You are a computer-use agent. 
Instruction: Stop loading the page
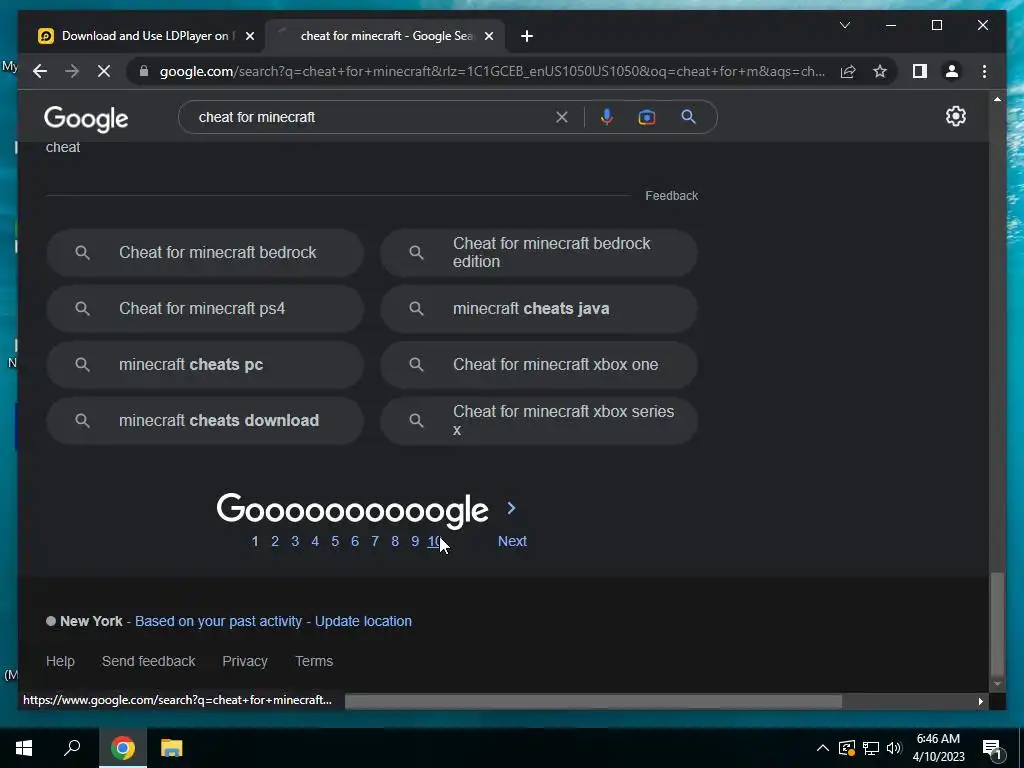point(104,71)
